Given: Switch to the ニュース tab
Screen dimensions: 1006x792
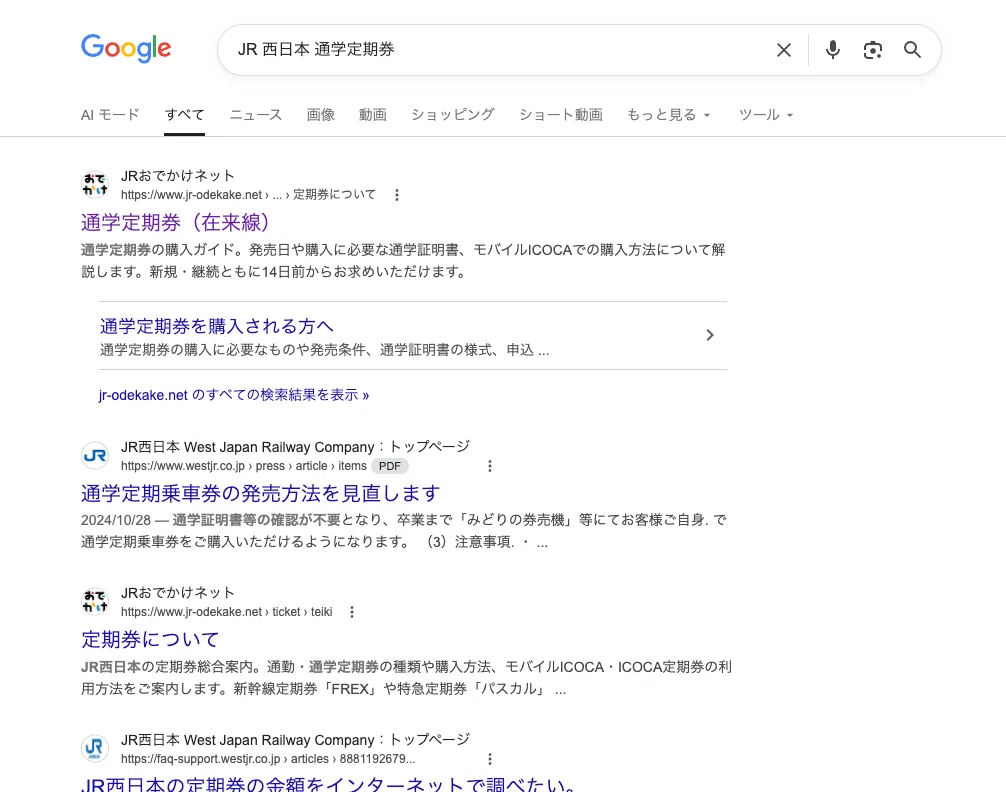Looking at the screenshot, I should (256, 115).
